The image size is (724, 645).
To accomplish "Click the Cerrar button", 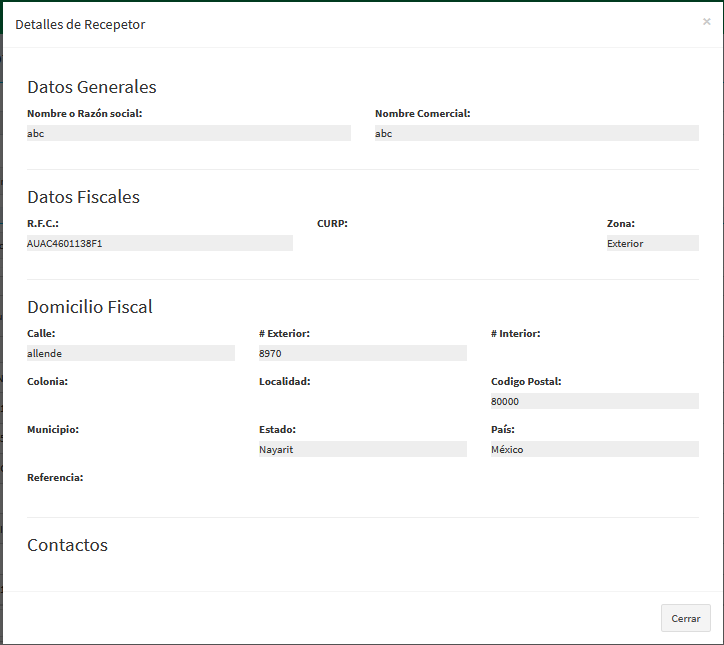I will click(685, 618).
